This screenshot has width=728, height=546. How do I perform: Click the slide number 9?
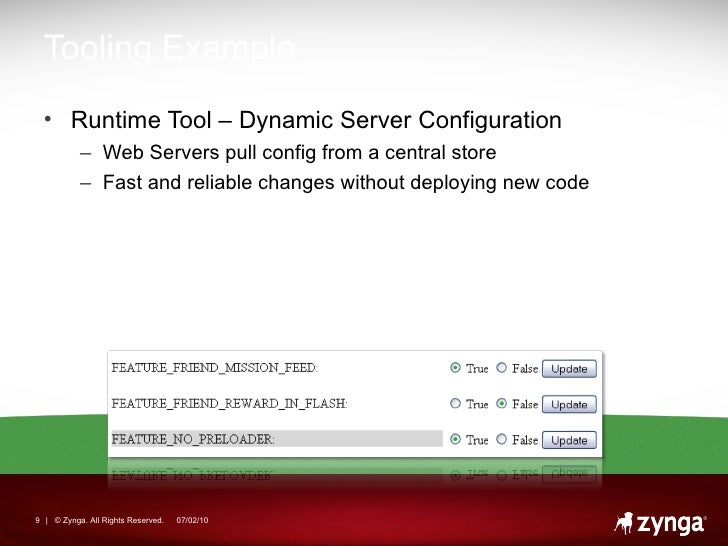click(37, 520)
